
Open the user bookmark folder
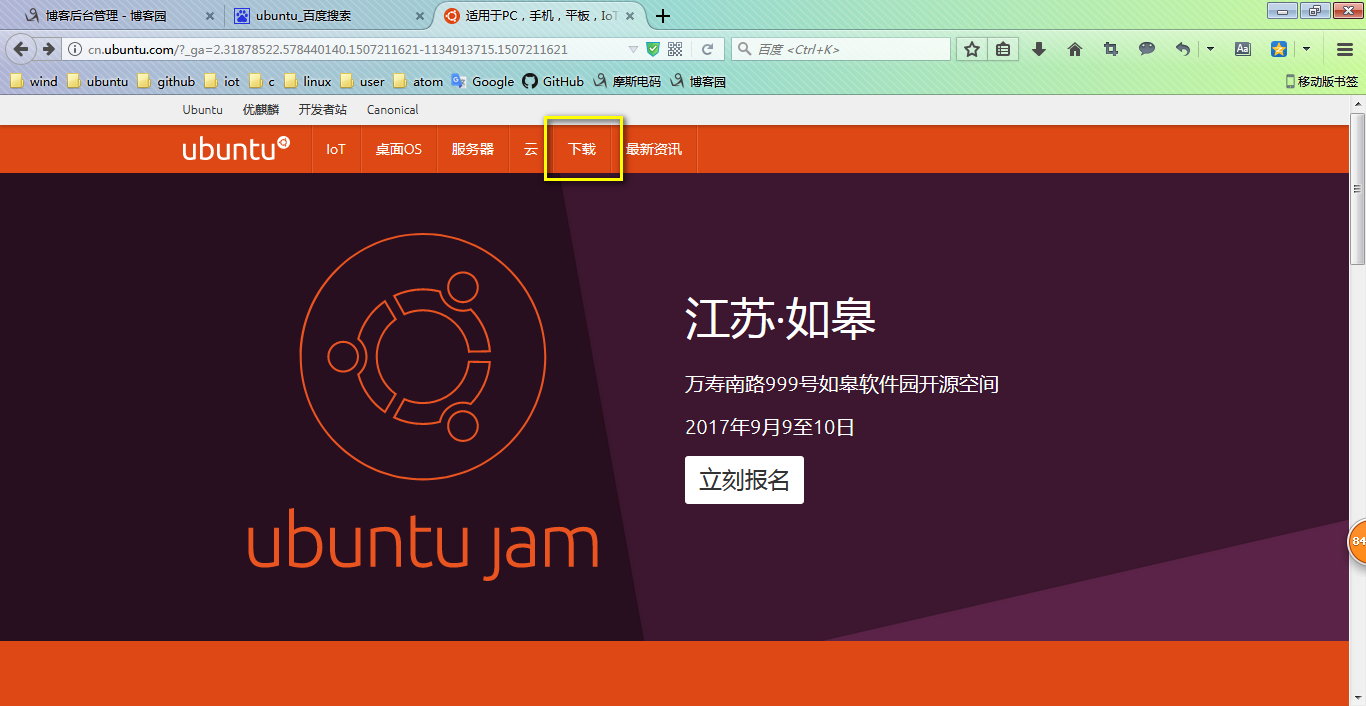tap(362, 82)
